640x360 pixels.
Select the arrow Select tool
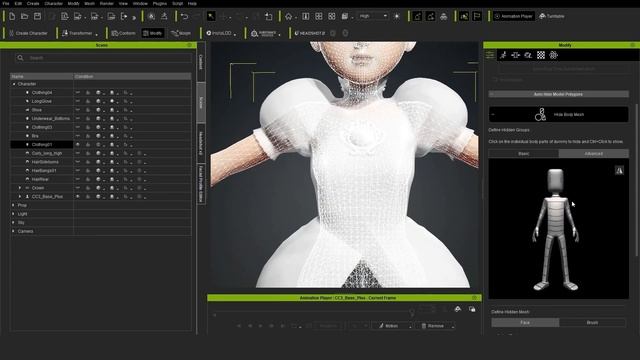211,16
